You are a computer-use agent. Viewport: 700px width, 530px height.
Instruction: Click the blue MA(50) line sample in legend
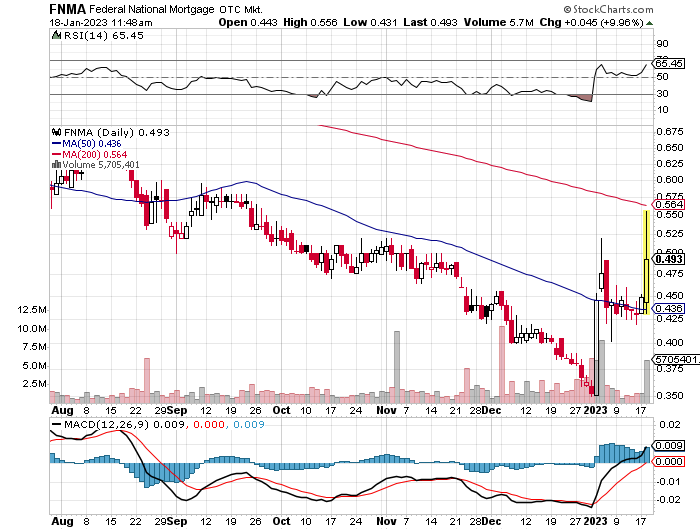56,144
